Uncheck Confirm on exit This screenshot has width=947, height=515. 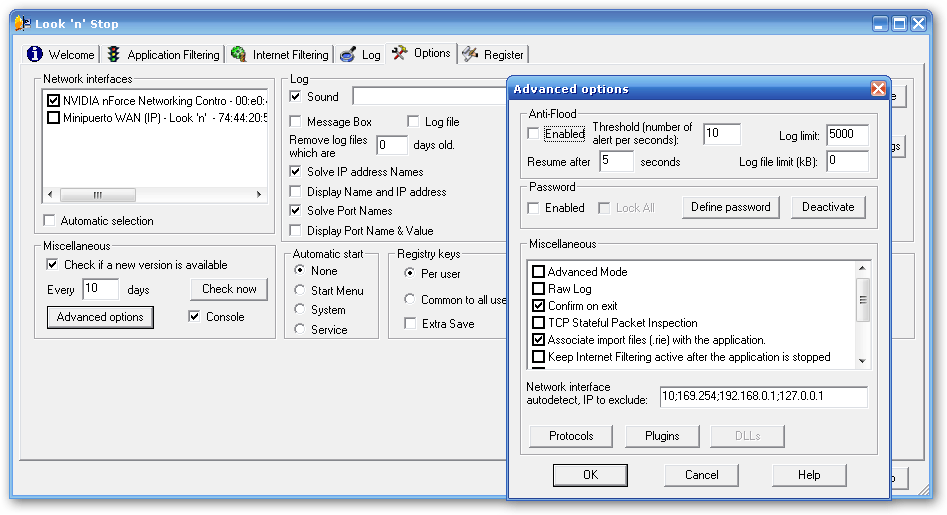[x=539, y=305]
